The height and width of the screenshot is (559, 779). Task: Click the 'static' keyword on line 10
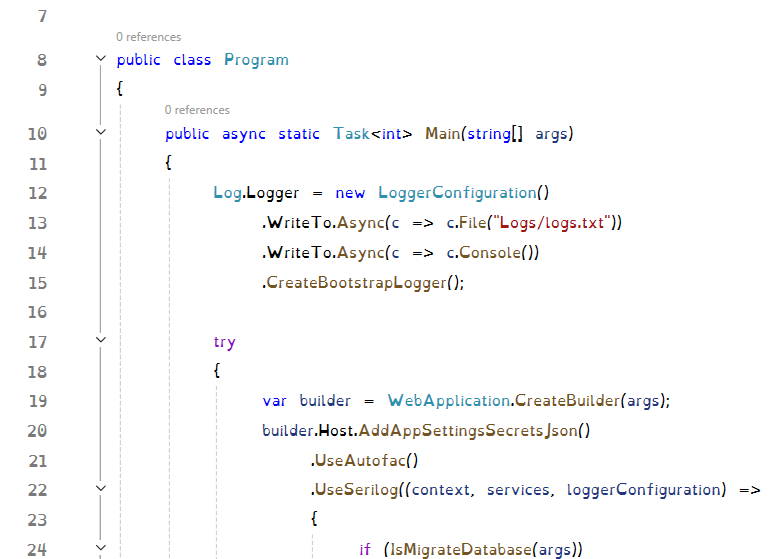coord(299,134)
